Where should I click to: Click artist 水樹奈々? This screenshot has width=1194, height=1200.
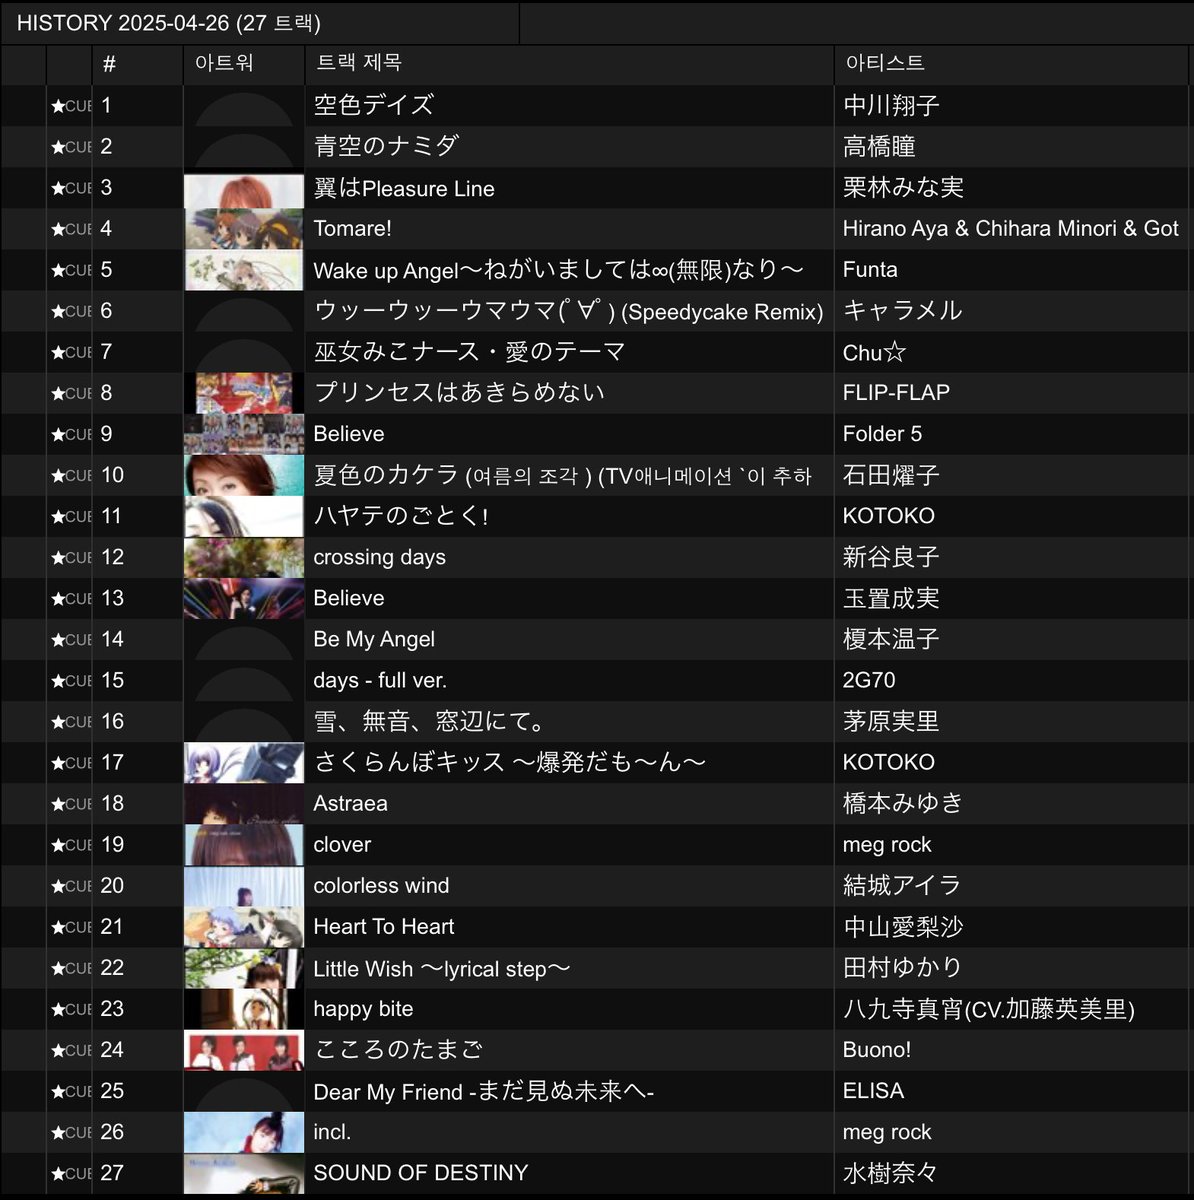click(x=891, y=1173)
